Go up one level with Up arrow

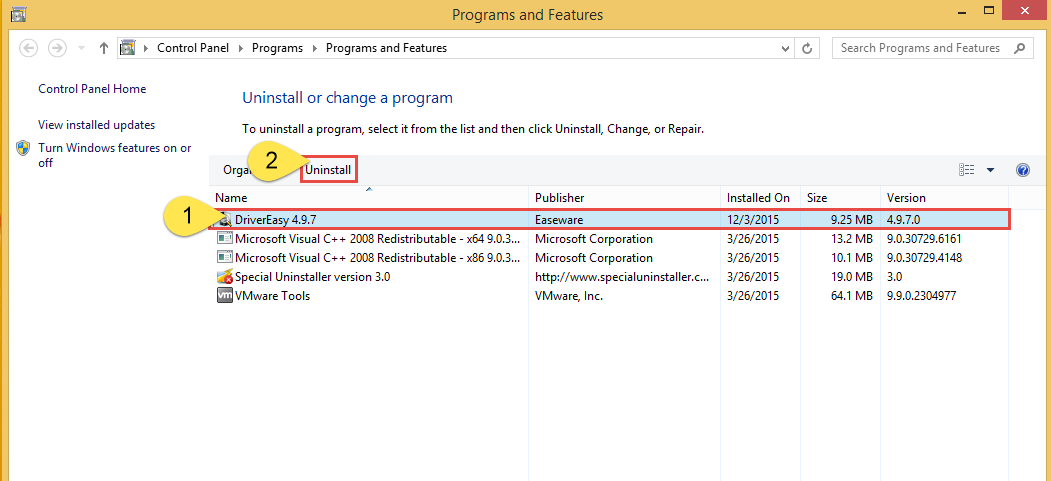[x=103, y=48]
